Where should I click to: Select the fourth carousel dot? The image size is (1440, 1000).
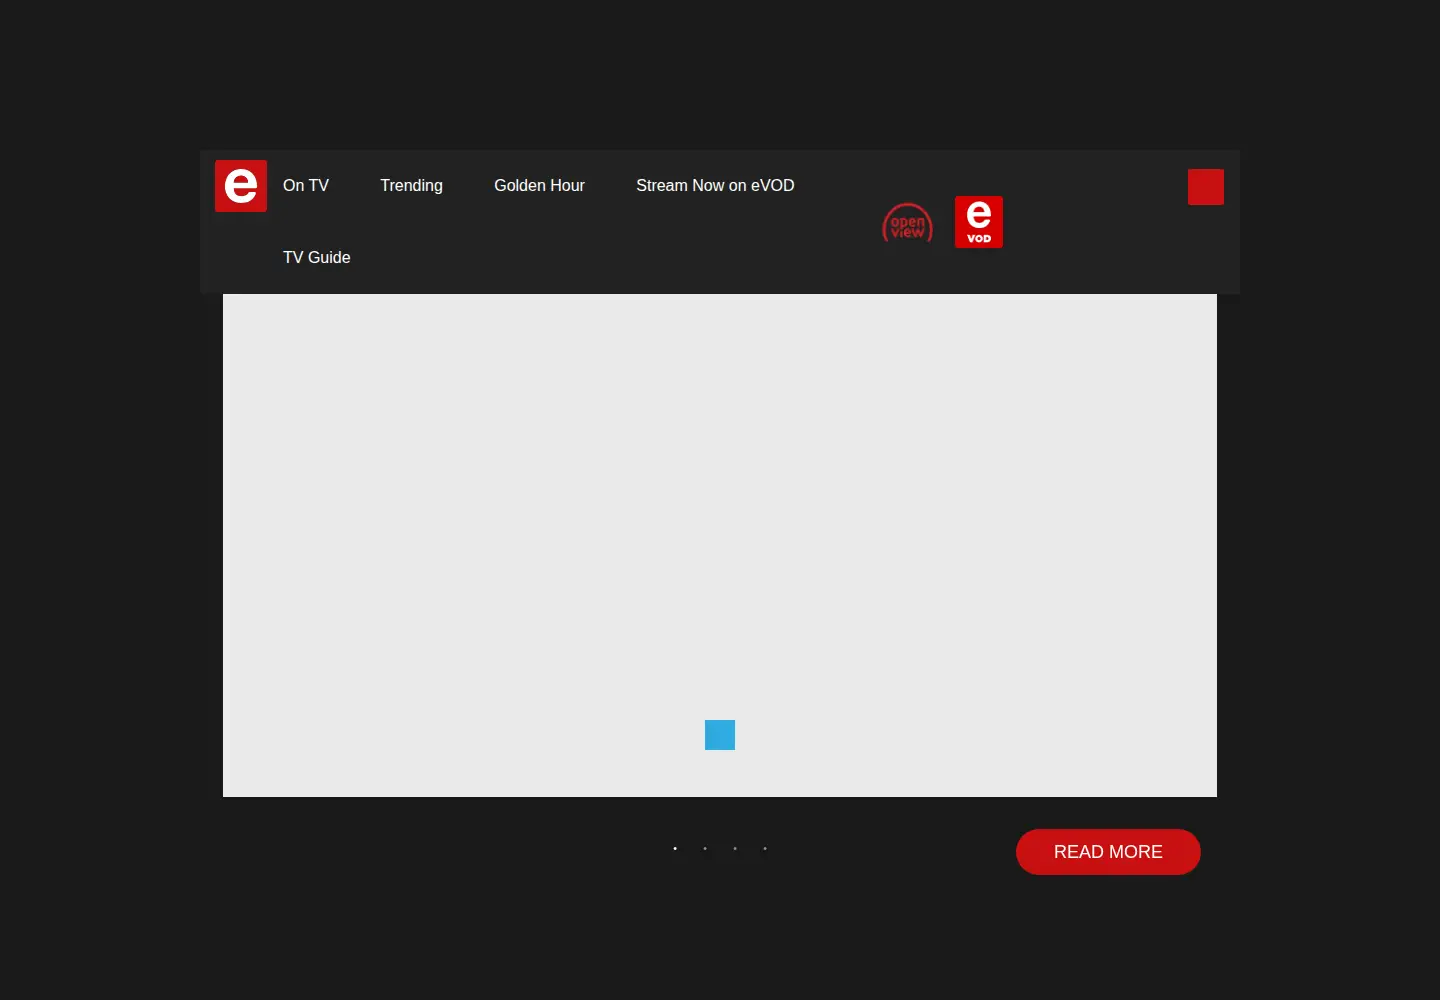tap(765, 849)
